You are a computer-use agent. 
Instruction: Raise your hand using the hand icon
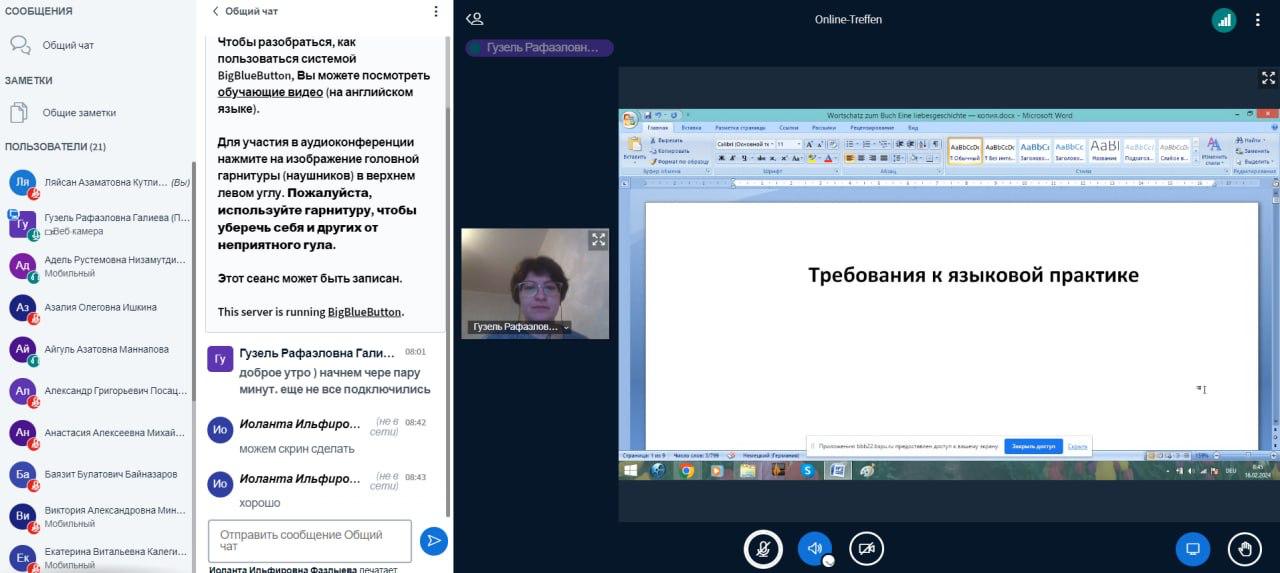(x=1245, y=548)
